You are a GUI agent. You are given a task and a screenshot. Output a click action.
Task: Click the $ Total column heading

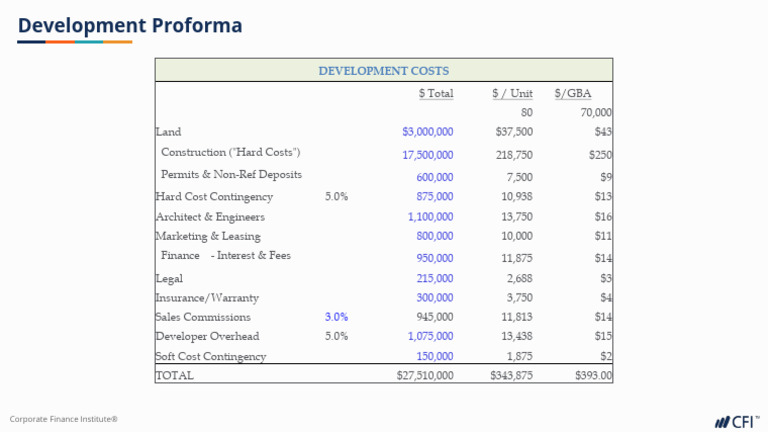(435, 94)
